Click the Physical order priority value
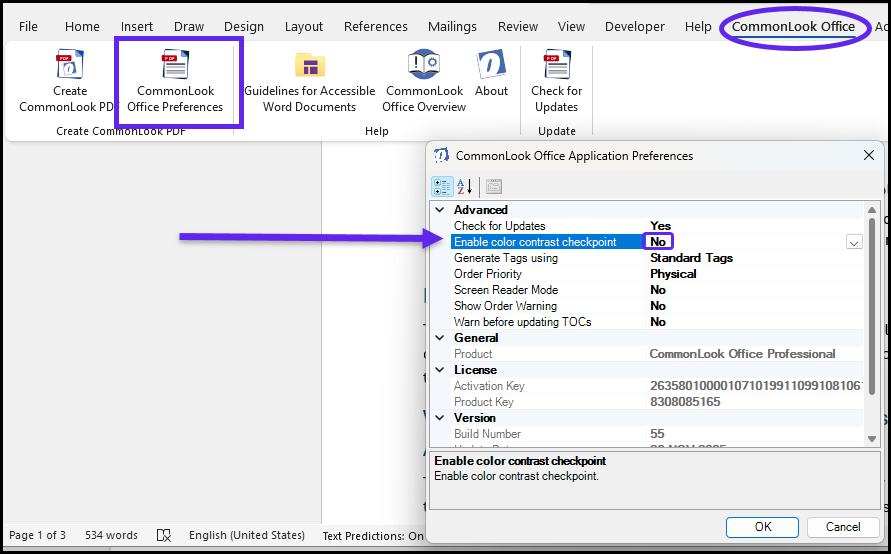The image size is (891, 554). (673, 274)
